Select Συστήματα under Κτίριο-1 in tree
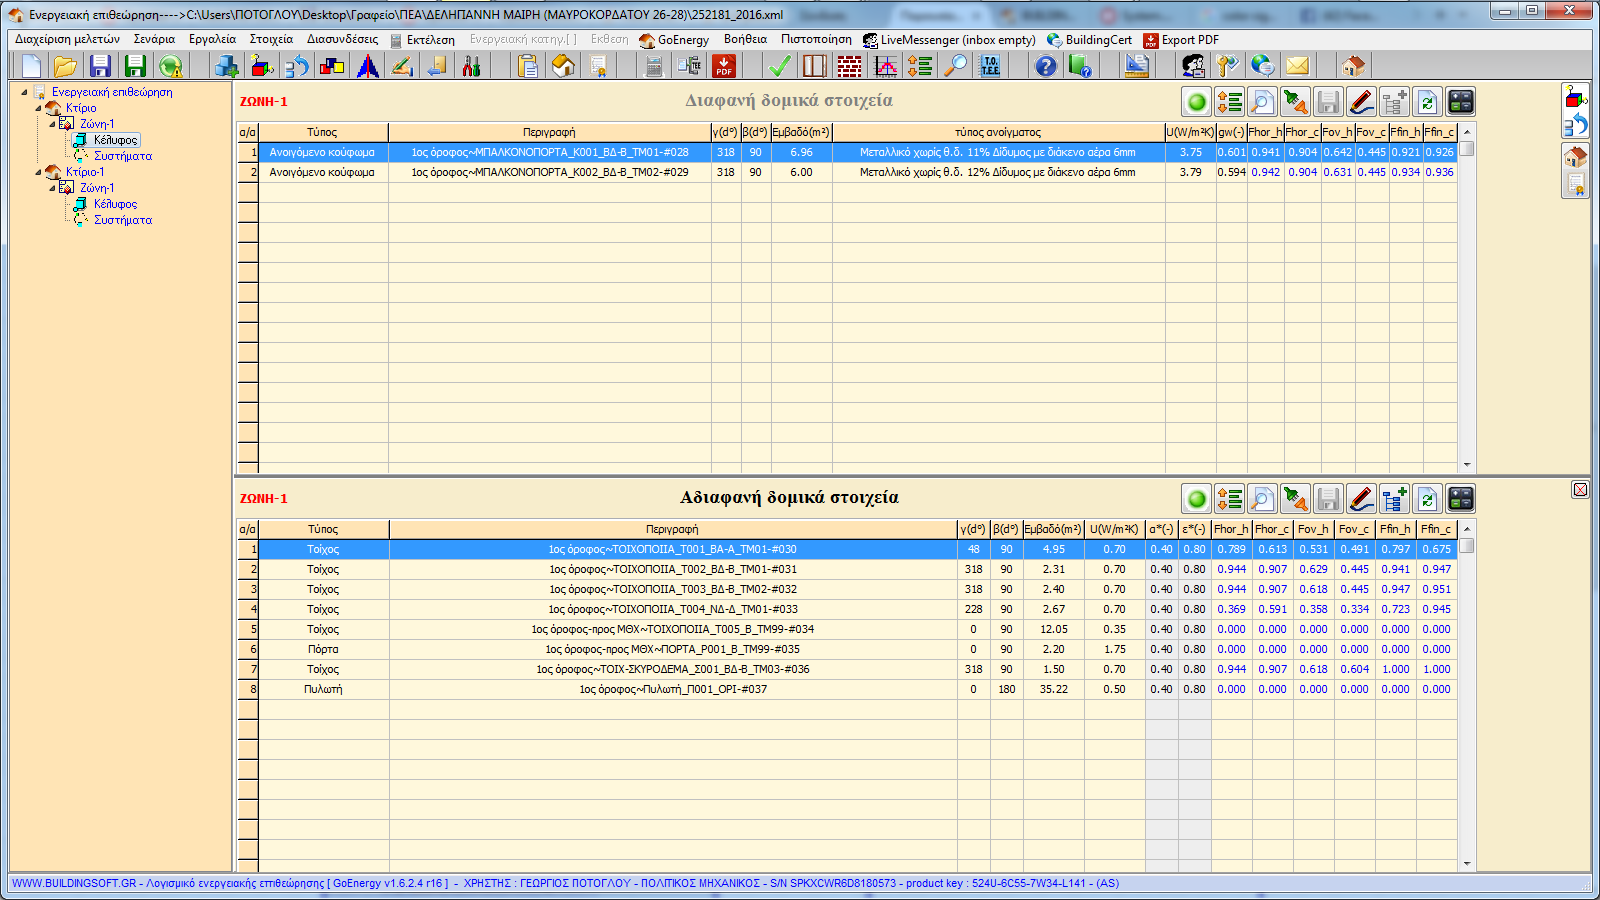 pyautogui.click(x=123, y=220)
